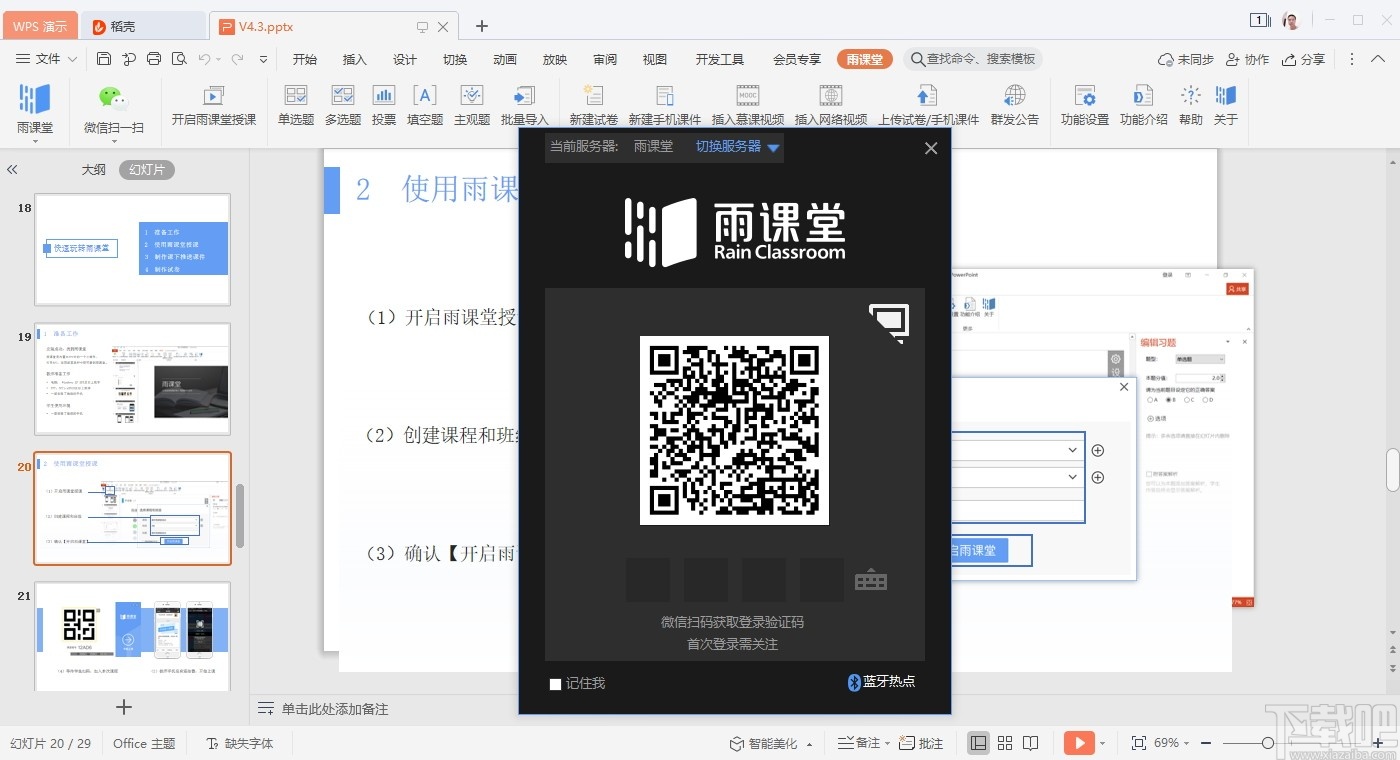Insert a 单选题 single-choice question
Viewport: 1400px width, 760px height.
(296, 97)
